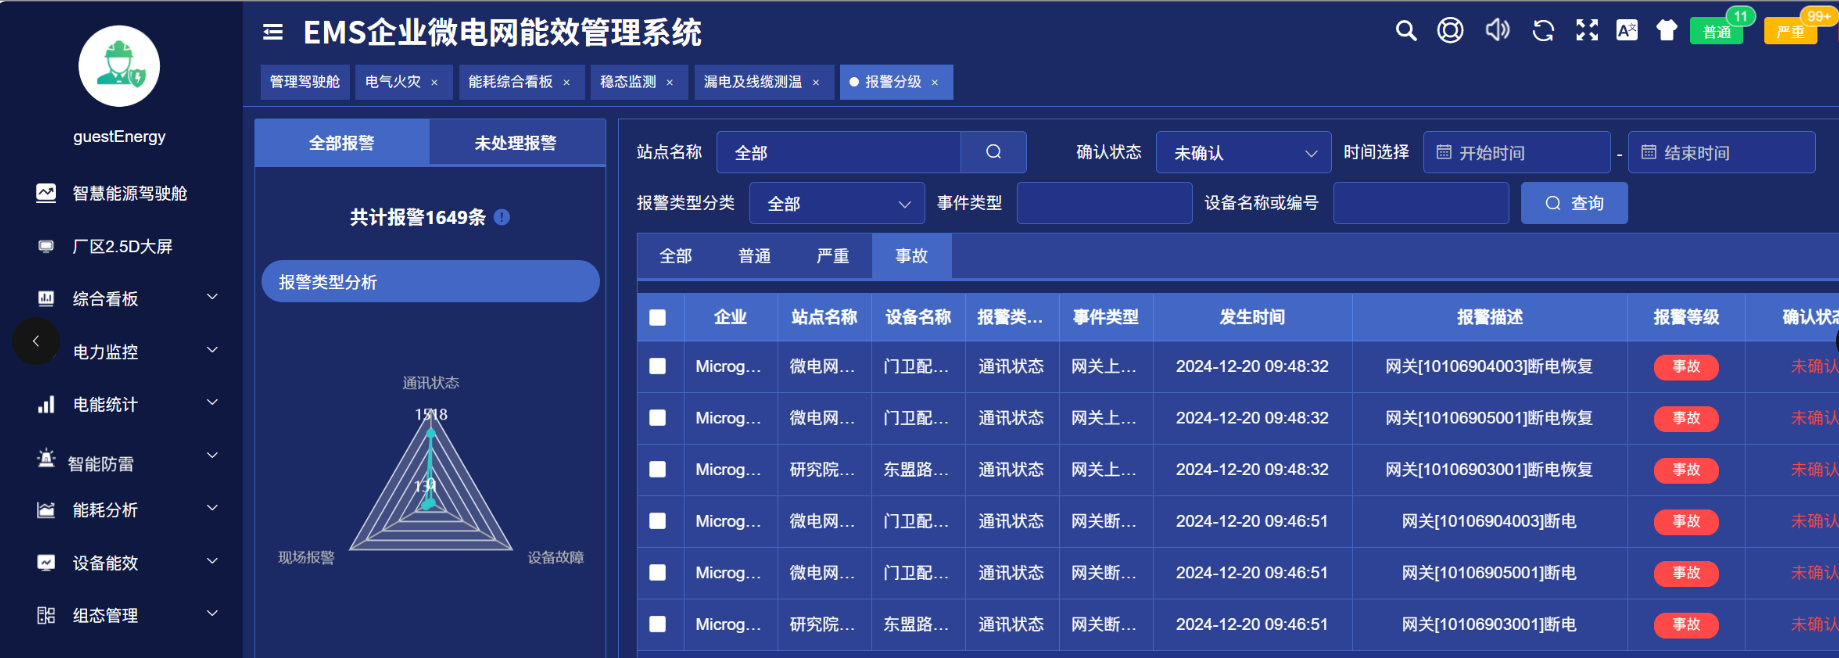Tick checkbox for 网关[10106904003]断电 row
This screenshot has height=658, width=1839.
(x=657, y=520)
